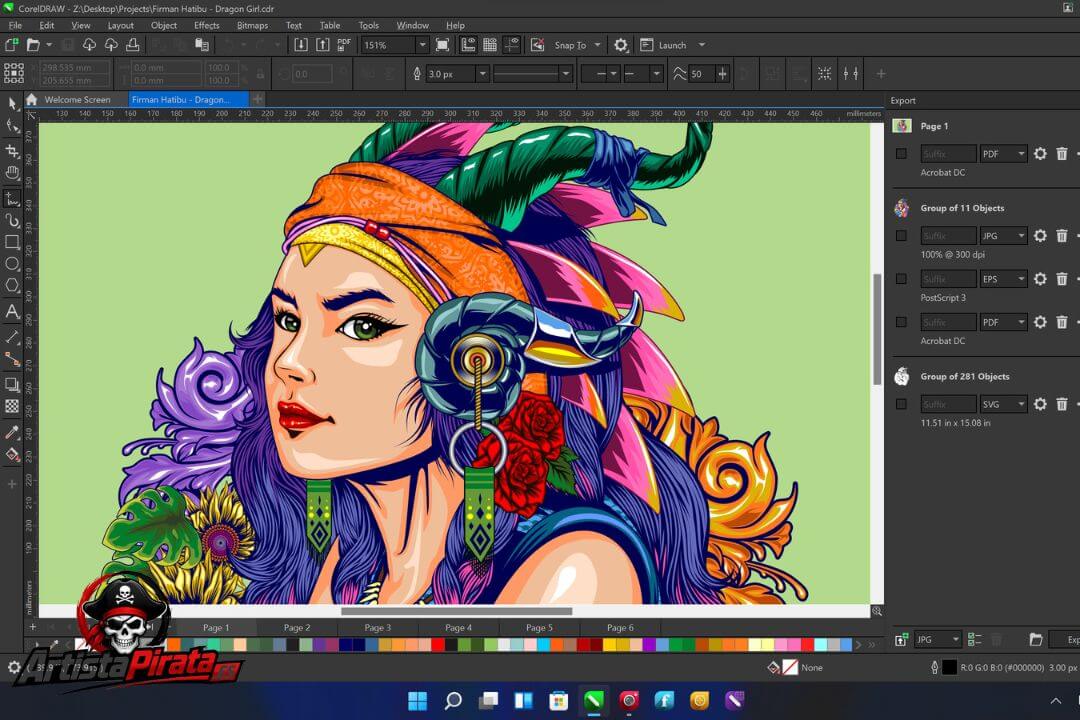Click the red palette color swatch

(437, 645)
